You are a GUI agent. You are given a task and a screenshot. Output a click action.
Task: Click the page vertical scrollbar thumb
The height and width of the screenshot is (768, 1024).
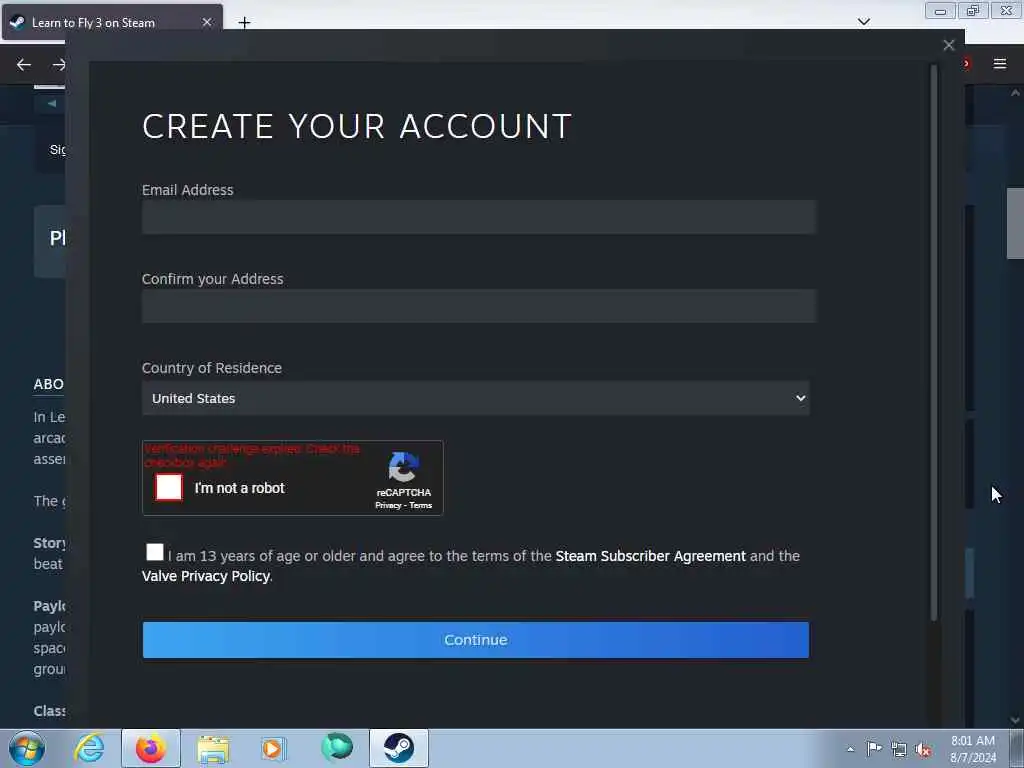tap(1015, 223)
